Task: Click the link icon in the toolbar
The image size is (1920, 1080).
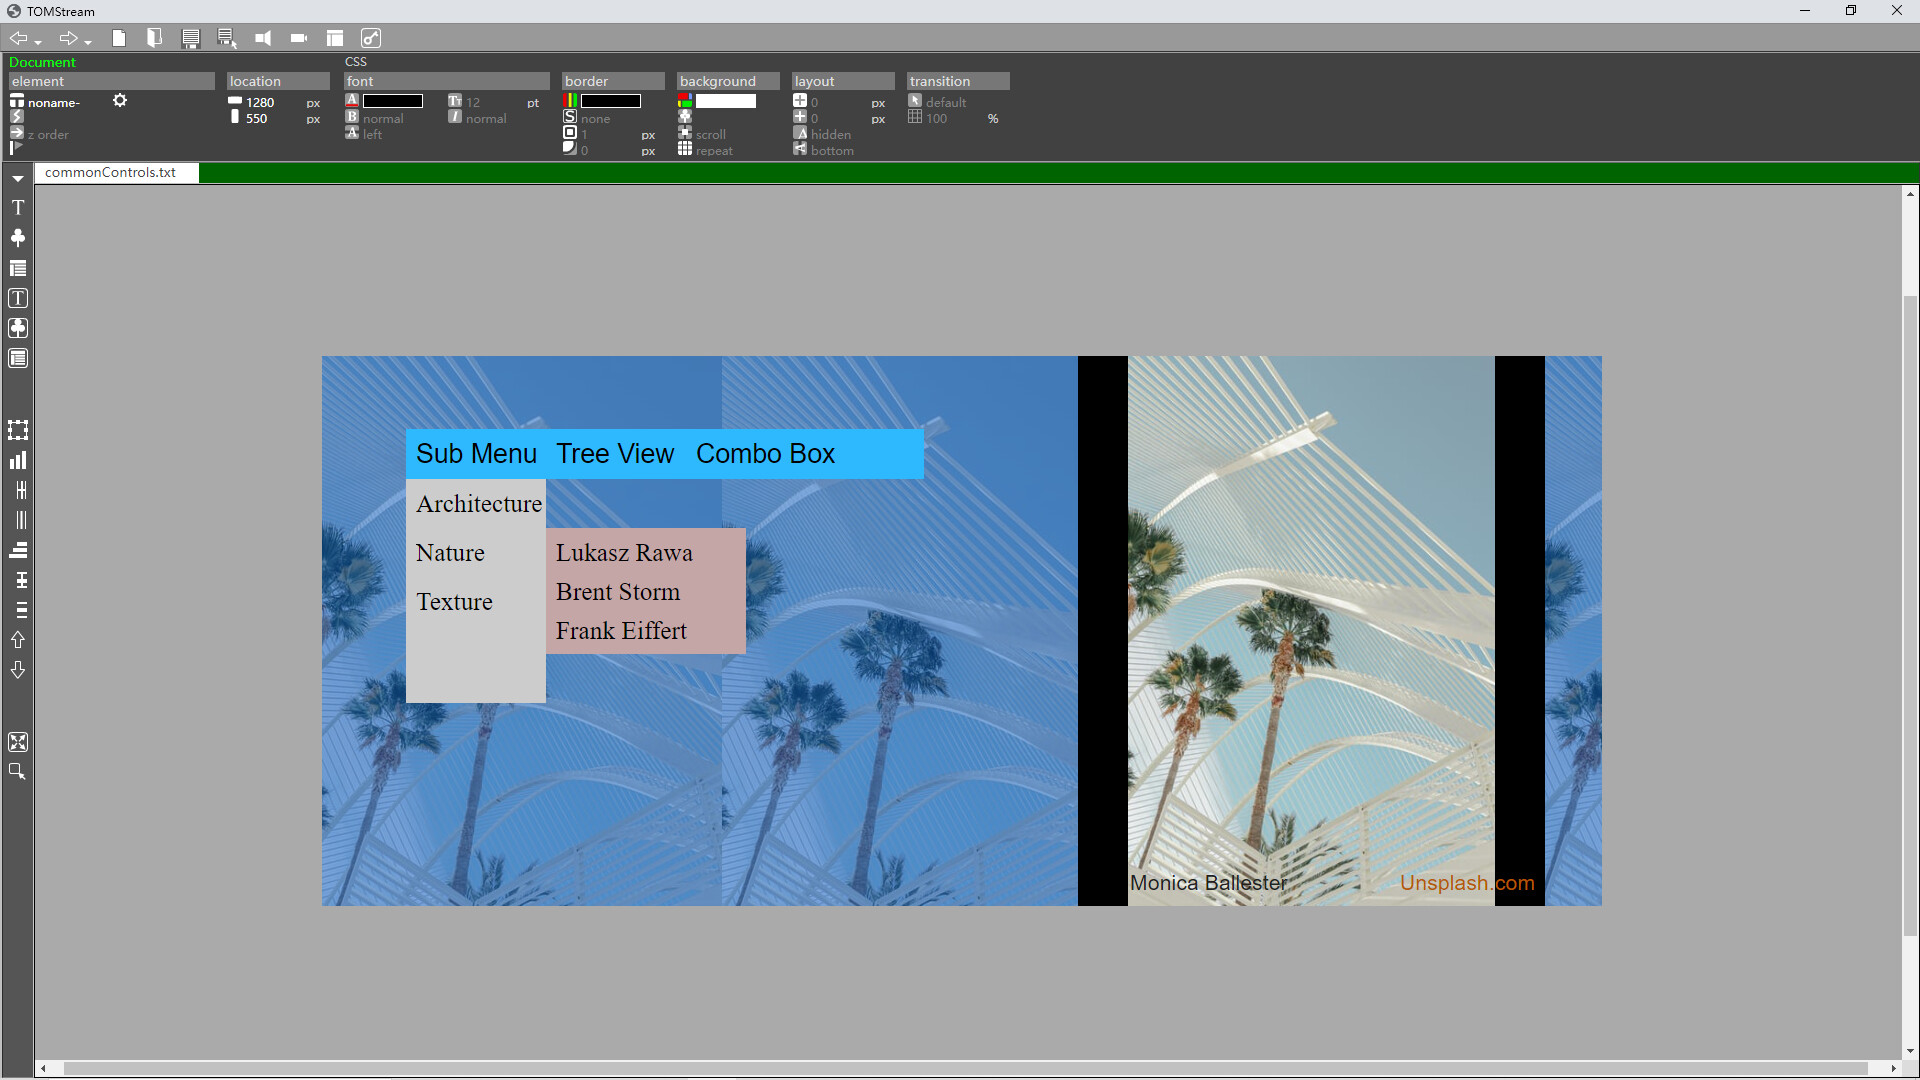Action: point(371,38)
